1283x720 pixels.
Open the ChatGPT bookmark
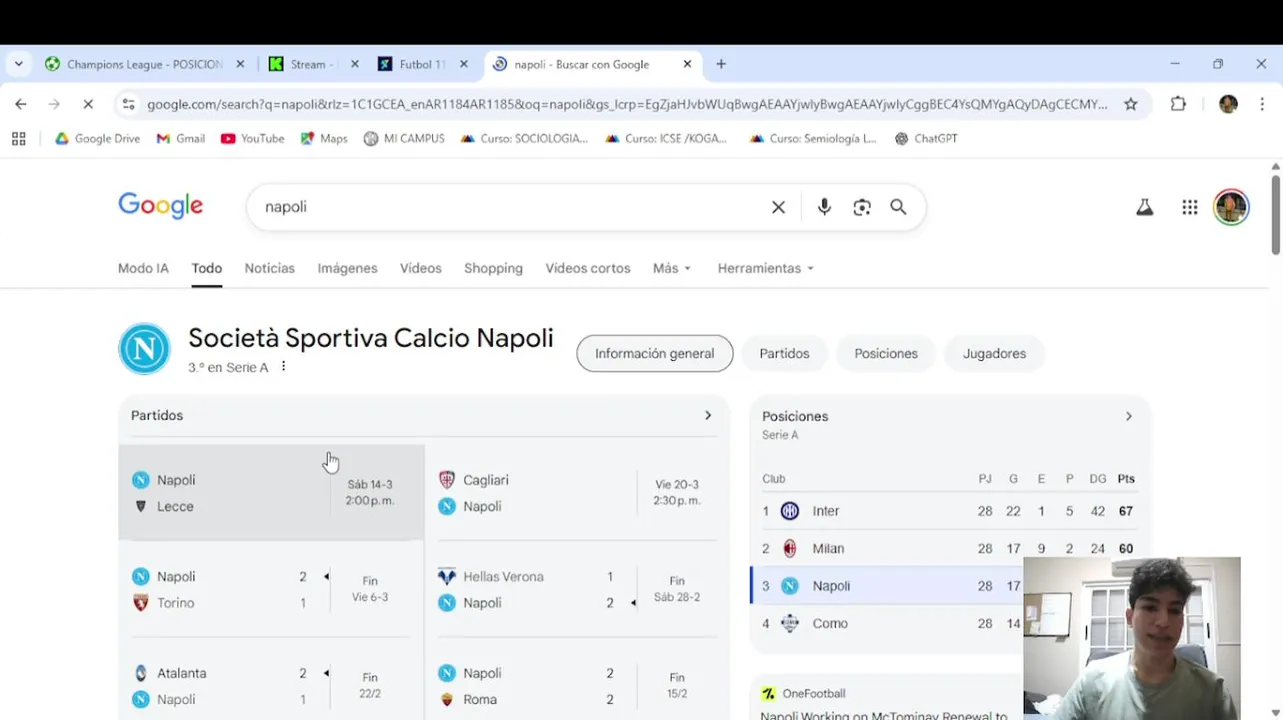click(926, 139)
